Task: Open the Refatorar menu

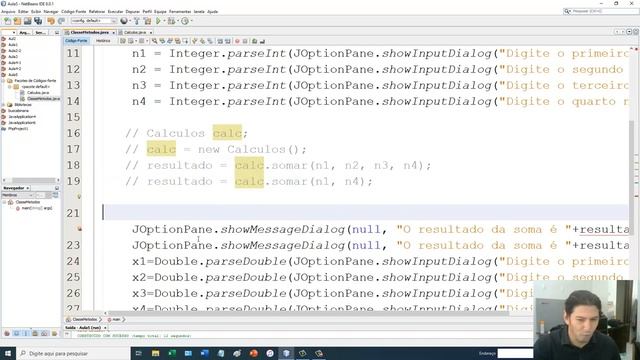Action: coord(97,11)
